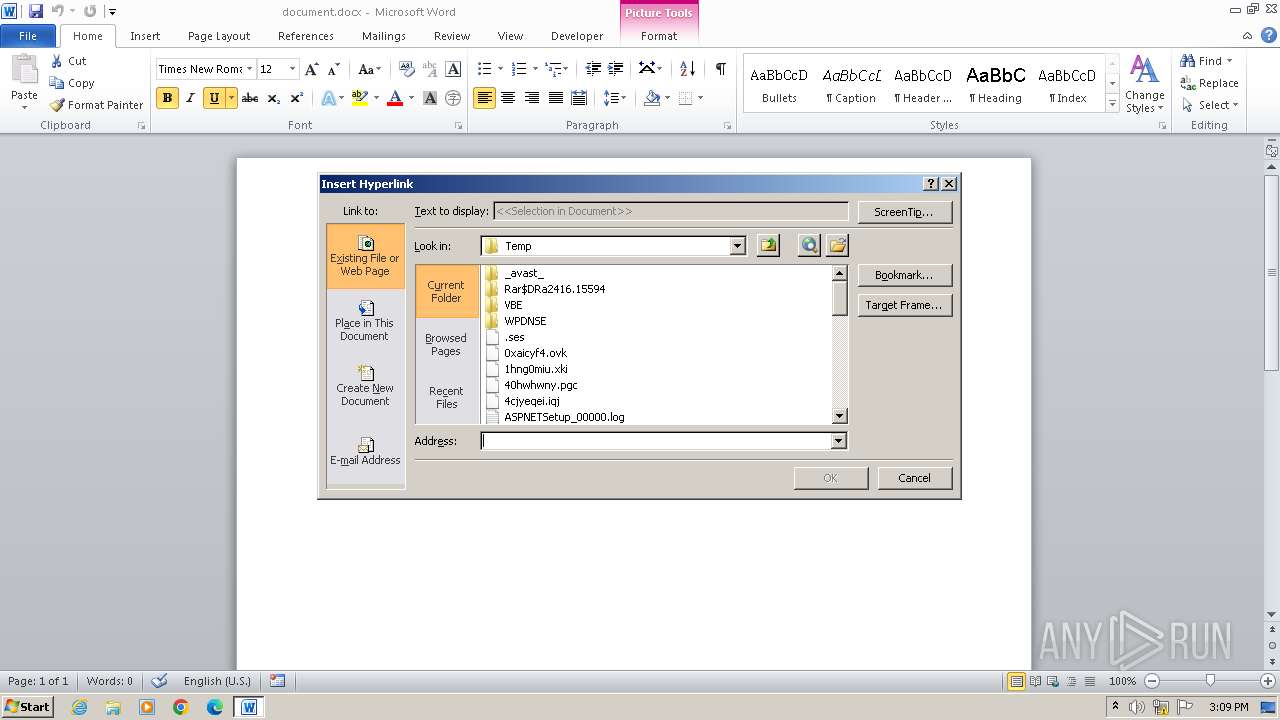The image size is (1280, 720).
Task: Click Decrease Indent icon
Action: pyautogui.click(x=593, y=69)
